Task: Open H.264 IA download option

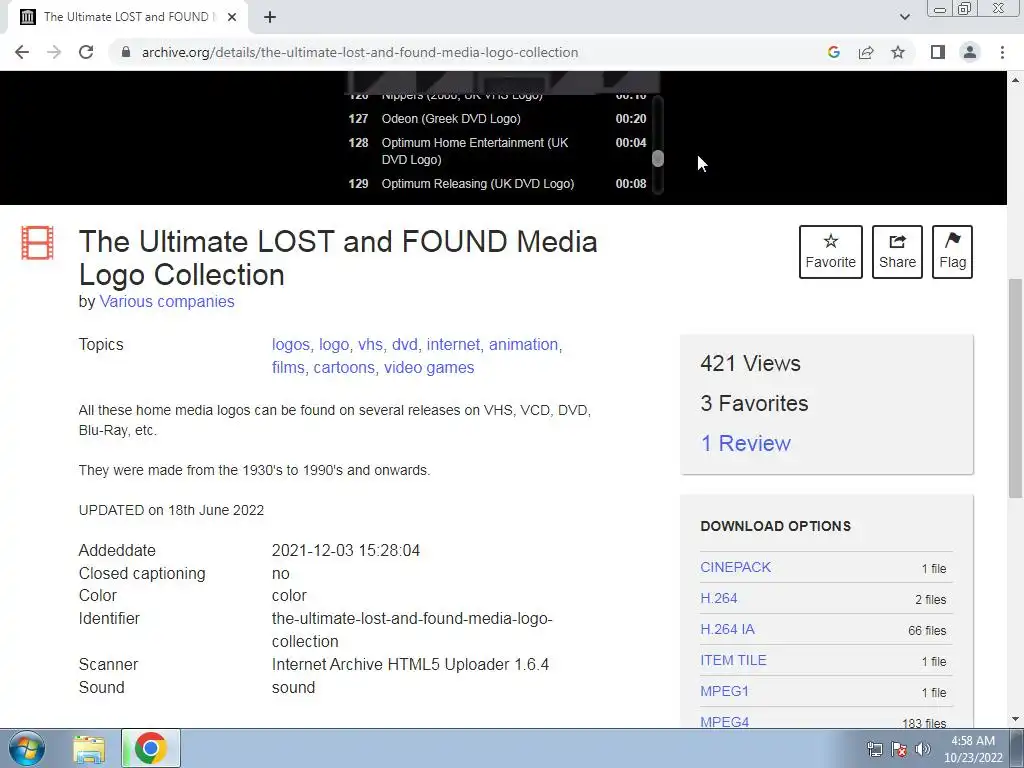Action: coord(727,630)
